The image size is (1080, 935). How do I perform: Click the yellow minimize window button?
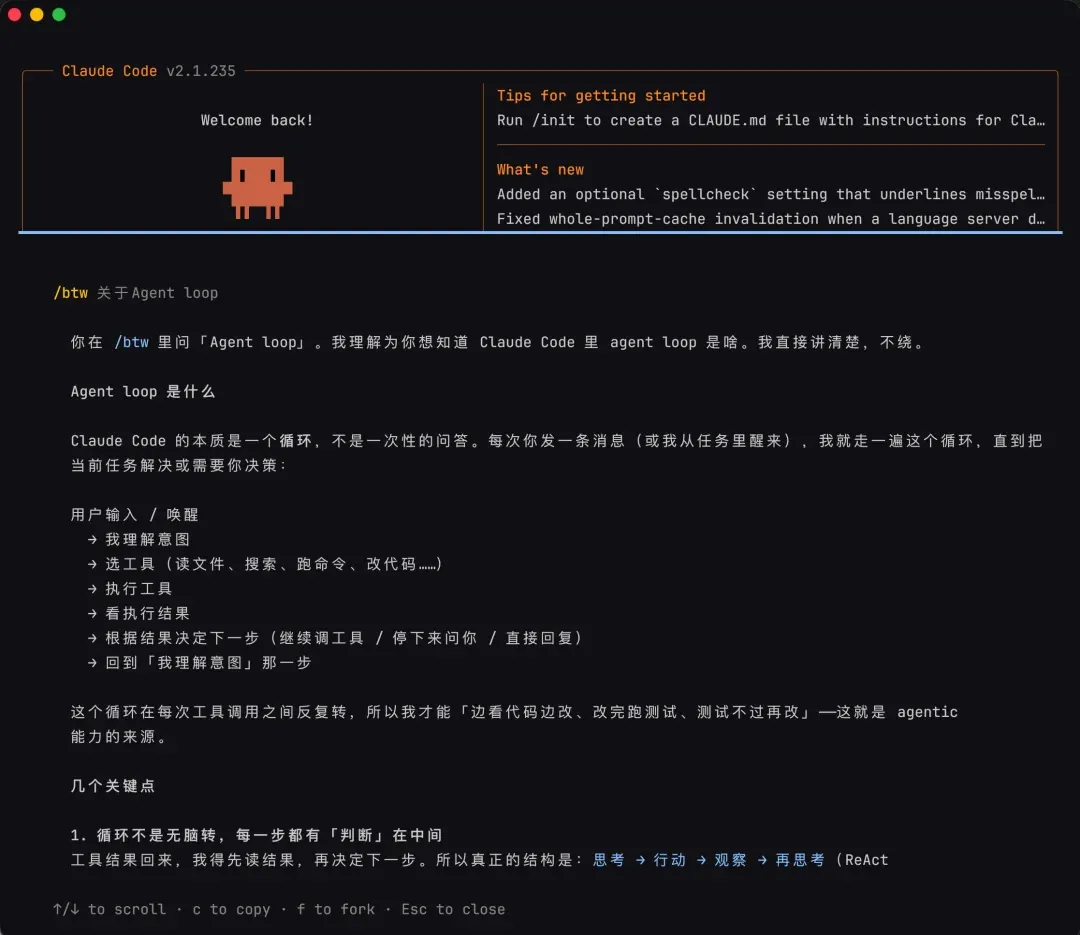coord(37,14)
